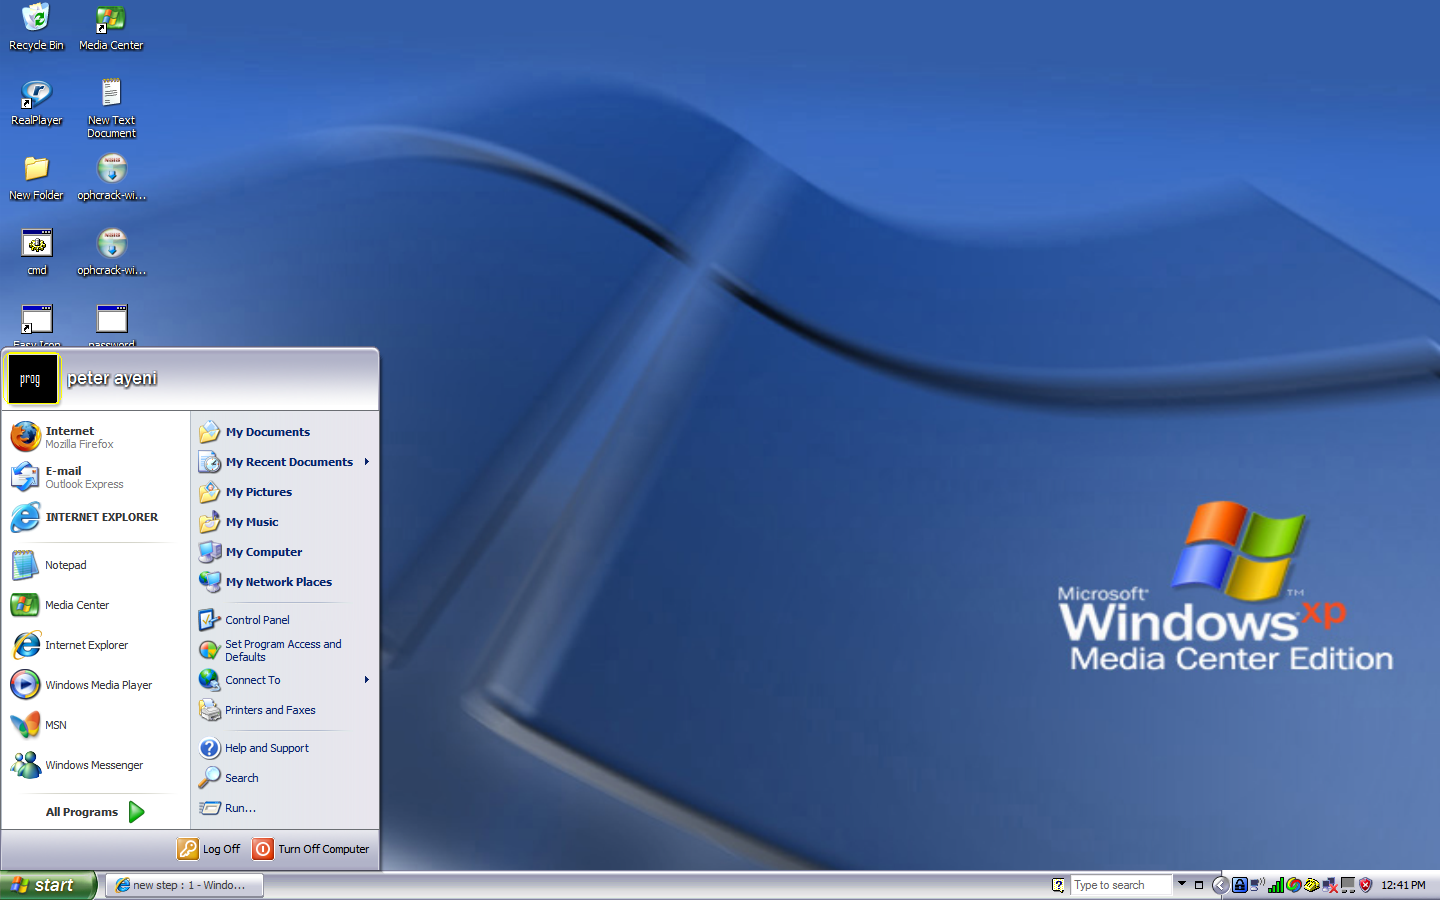Click the green signal bars tray icon

pos(1276,885)
